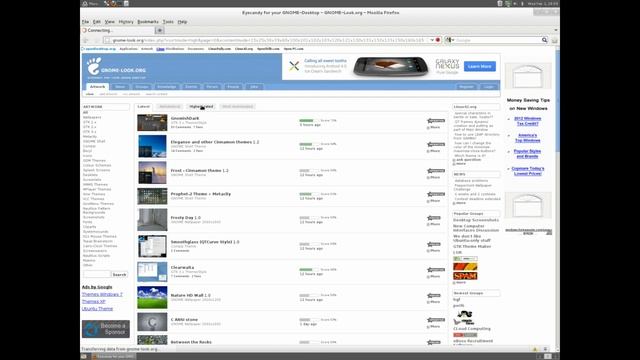Switch to the Most downloaded tab
This screenshot has width=640, height=360.
click(x=238, y=107)
